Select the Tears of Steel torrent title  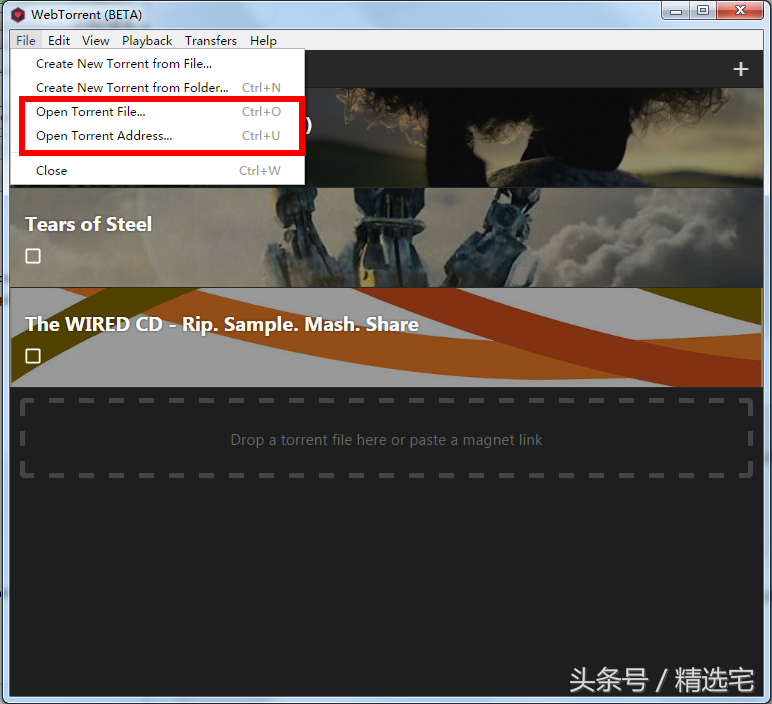[x=89, y=224]
